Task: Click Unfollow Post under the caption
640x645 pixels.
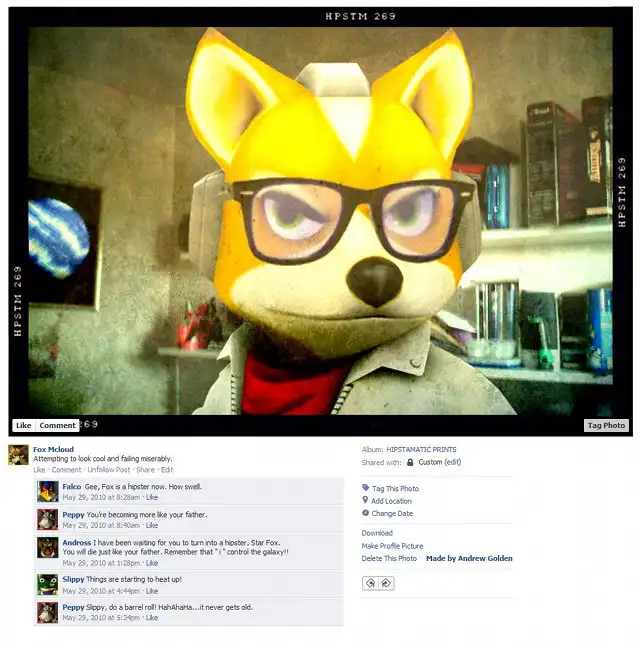Action: pos(109,469)
